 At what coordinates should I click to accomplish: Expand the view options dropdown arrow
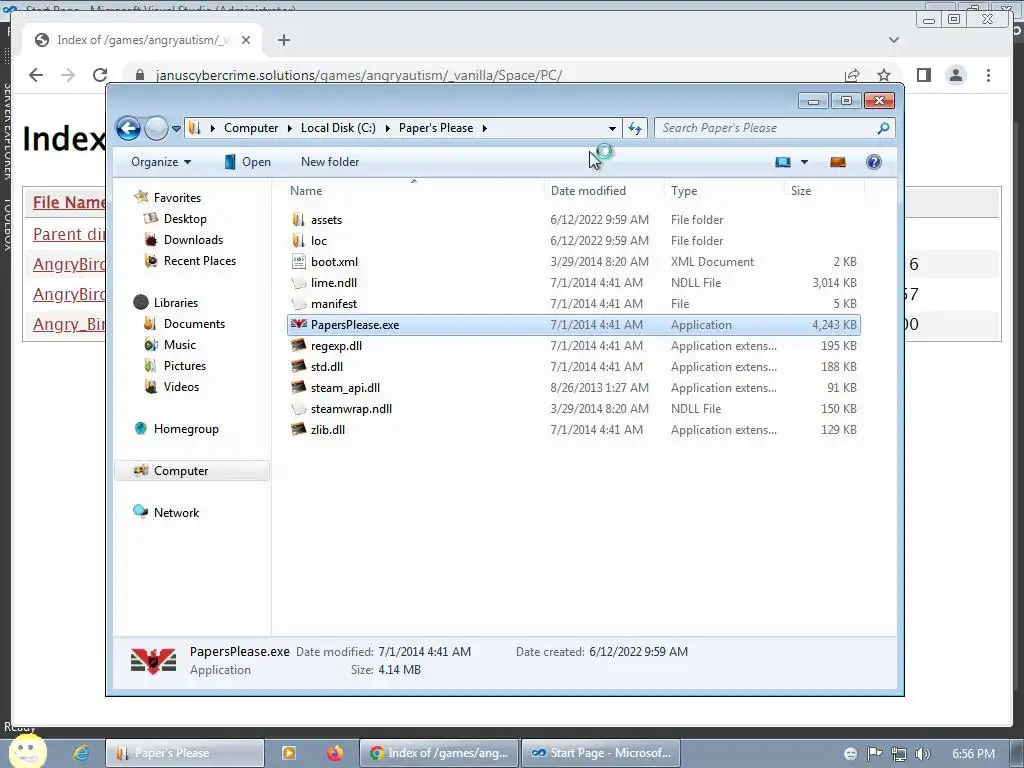[805, 162]
